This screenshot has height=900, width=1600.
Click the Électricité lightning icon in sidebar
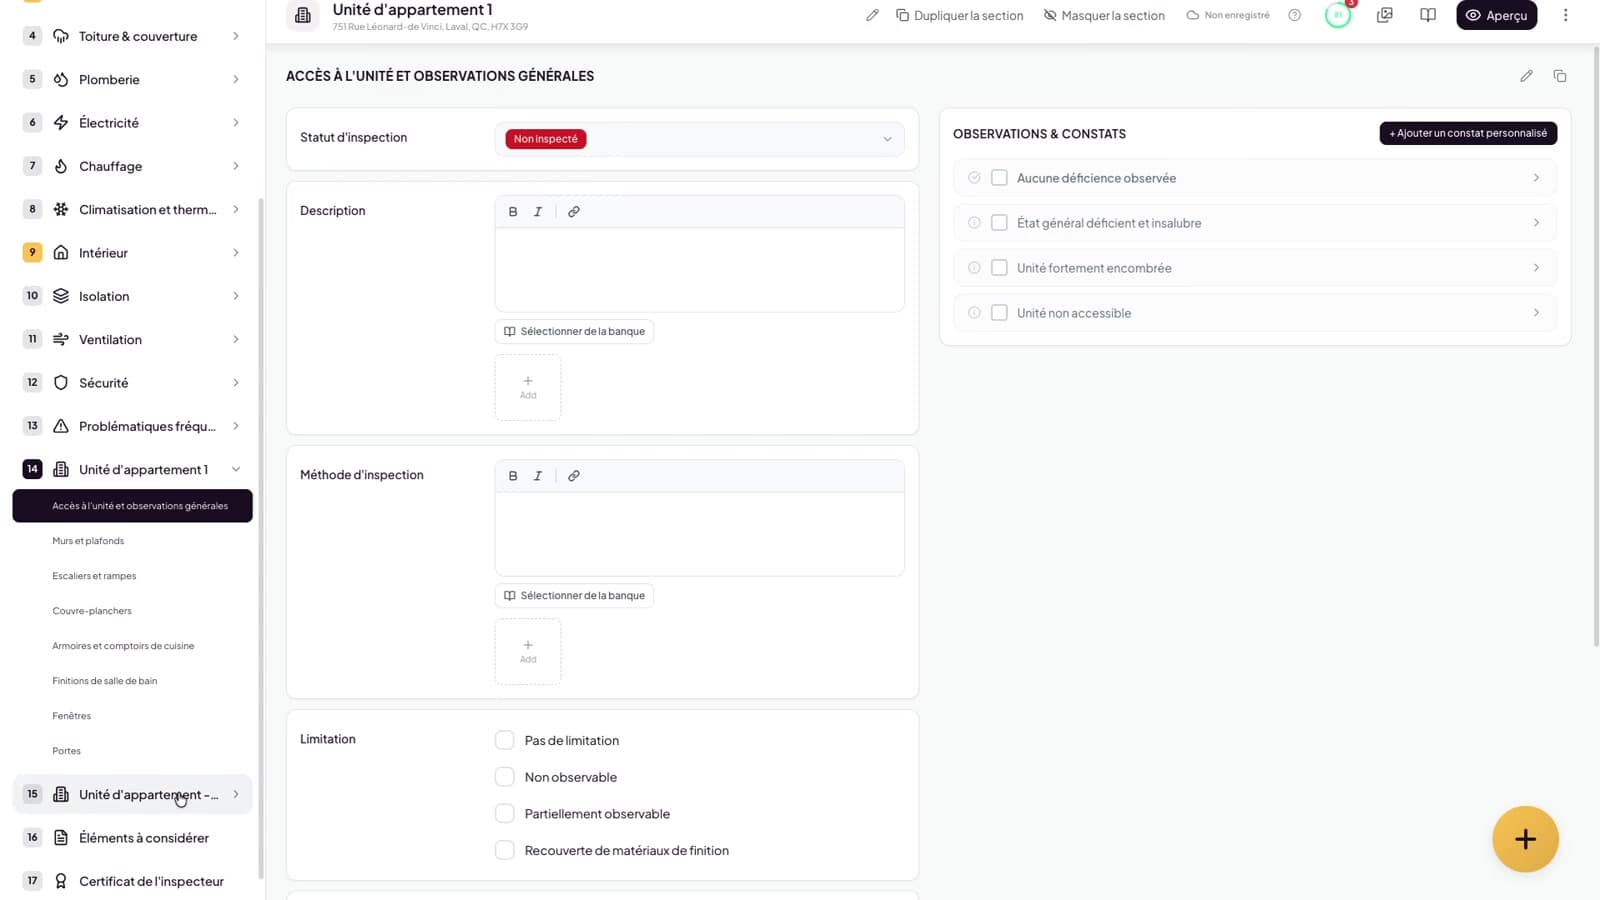pos(61,123)
